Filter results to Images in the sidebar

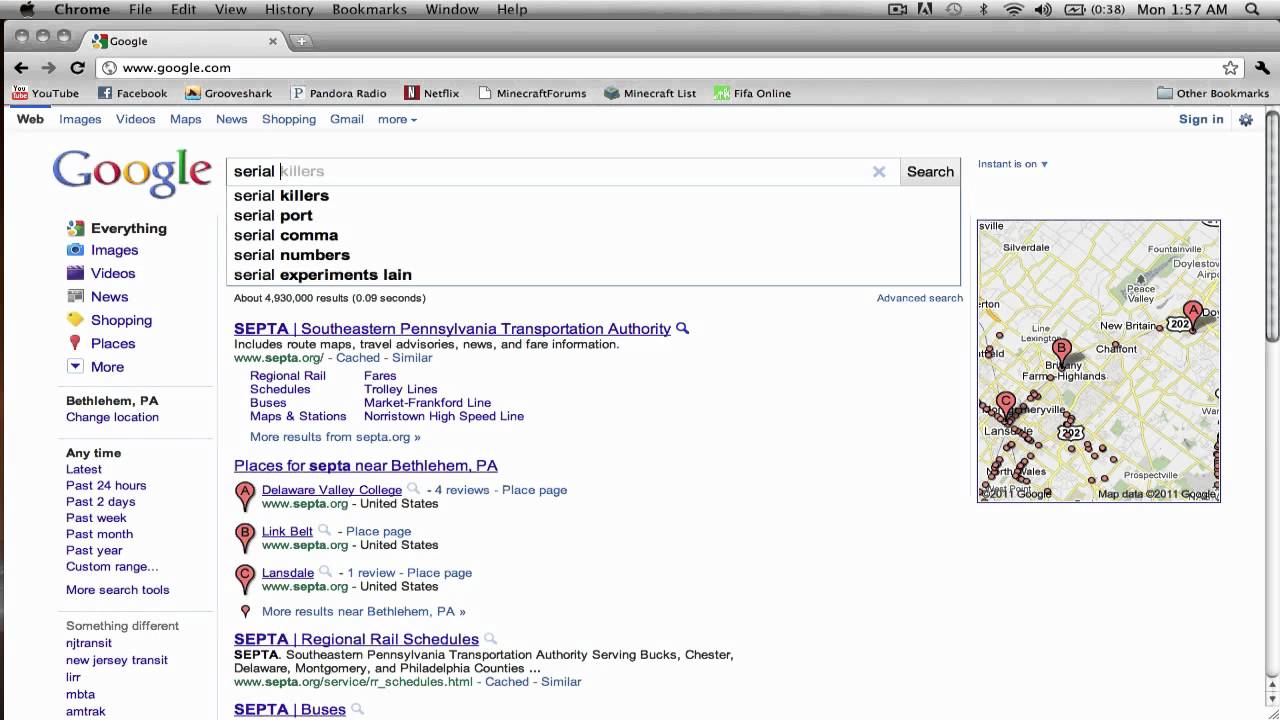click(114, 250)
